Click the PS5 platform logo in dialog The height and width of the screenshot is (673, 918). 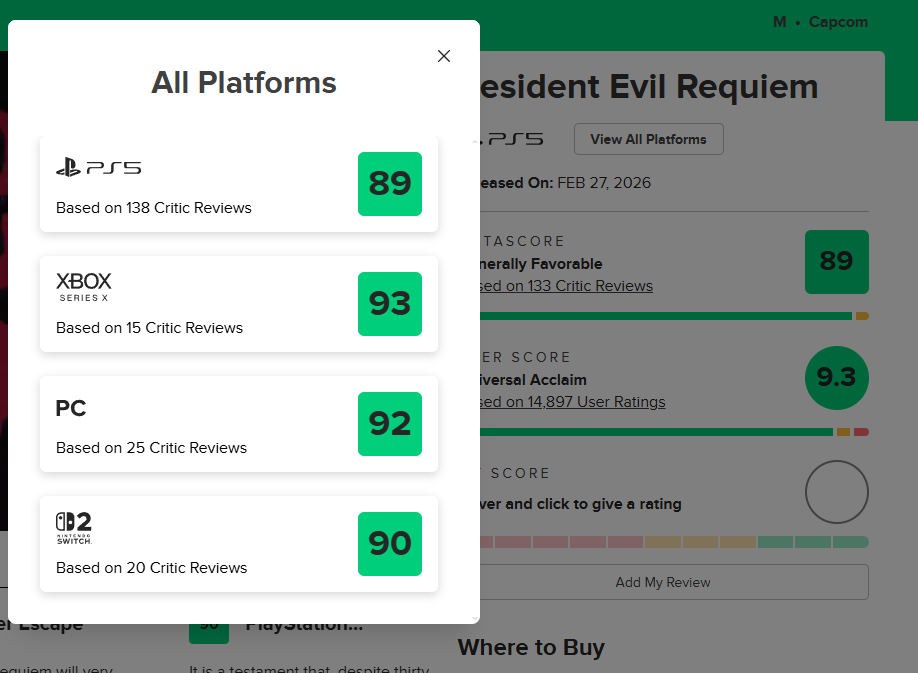pyautogui.click(x=98, y=167)
